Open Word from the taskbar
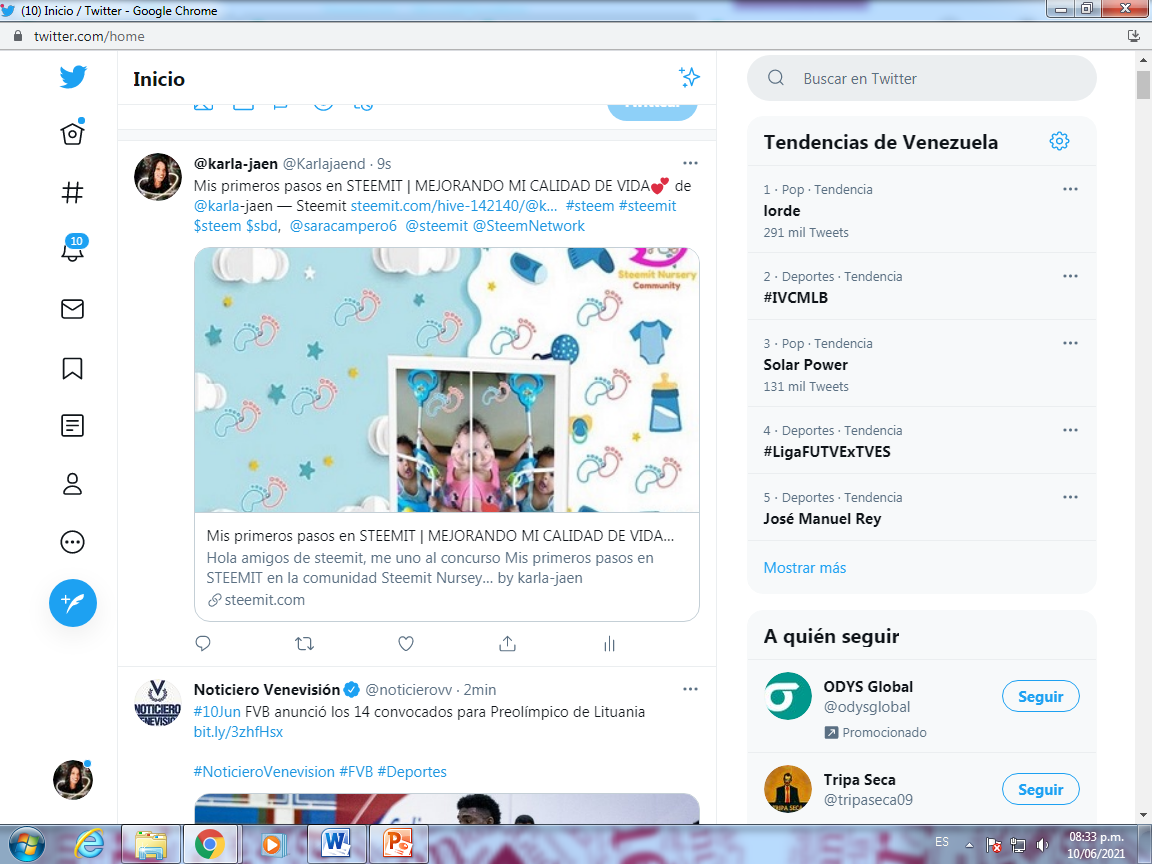The height and width of the screenshot is (864, 1152). (336, 844)
